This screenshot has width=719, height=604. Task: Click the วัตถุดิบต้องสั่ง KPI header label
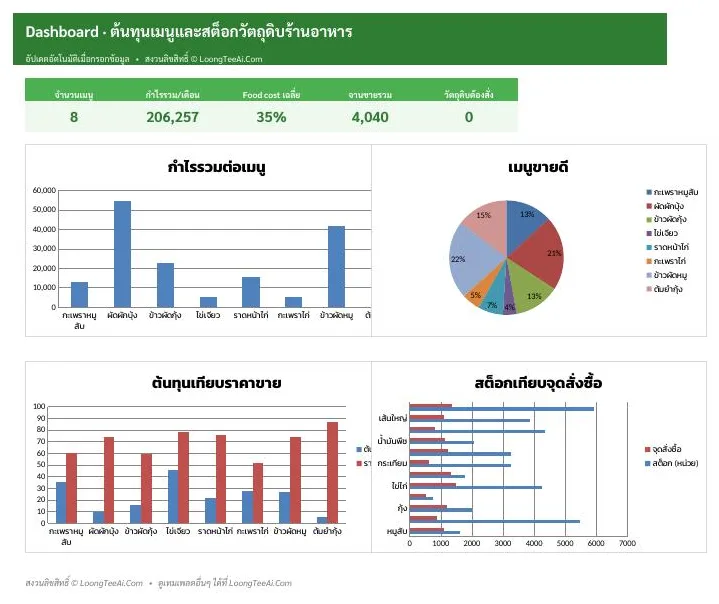coord(469,94)
